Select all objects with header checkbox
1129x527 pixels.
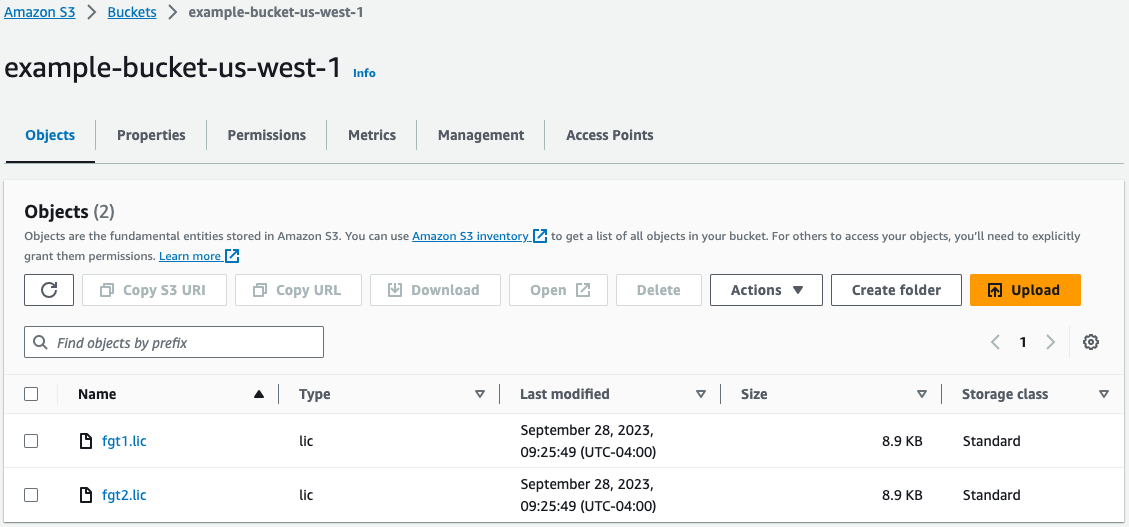pyautogui.click(x=31, y=394)
